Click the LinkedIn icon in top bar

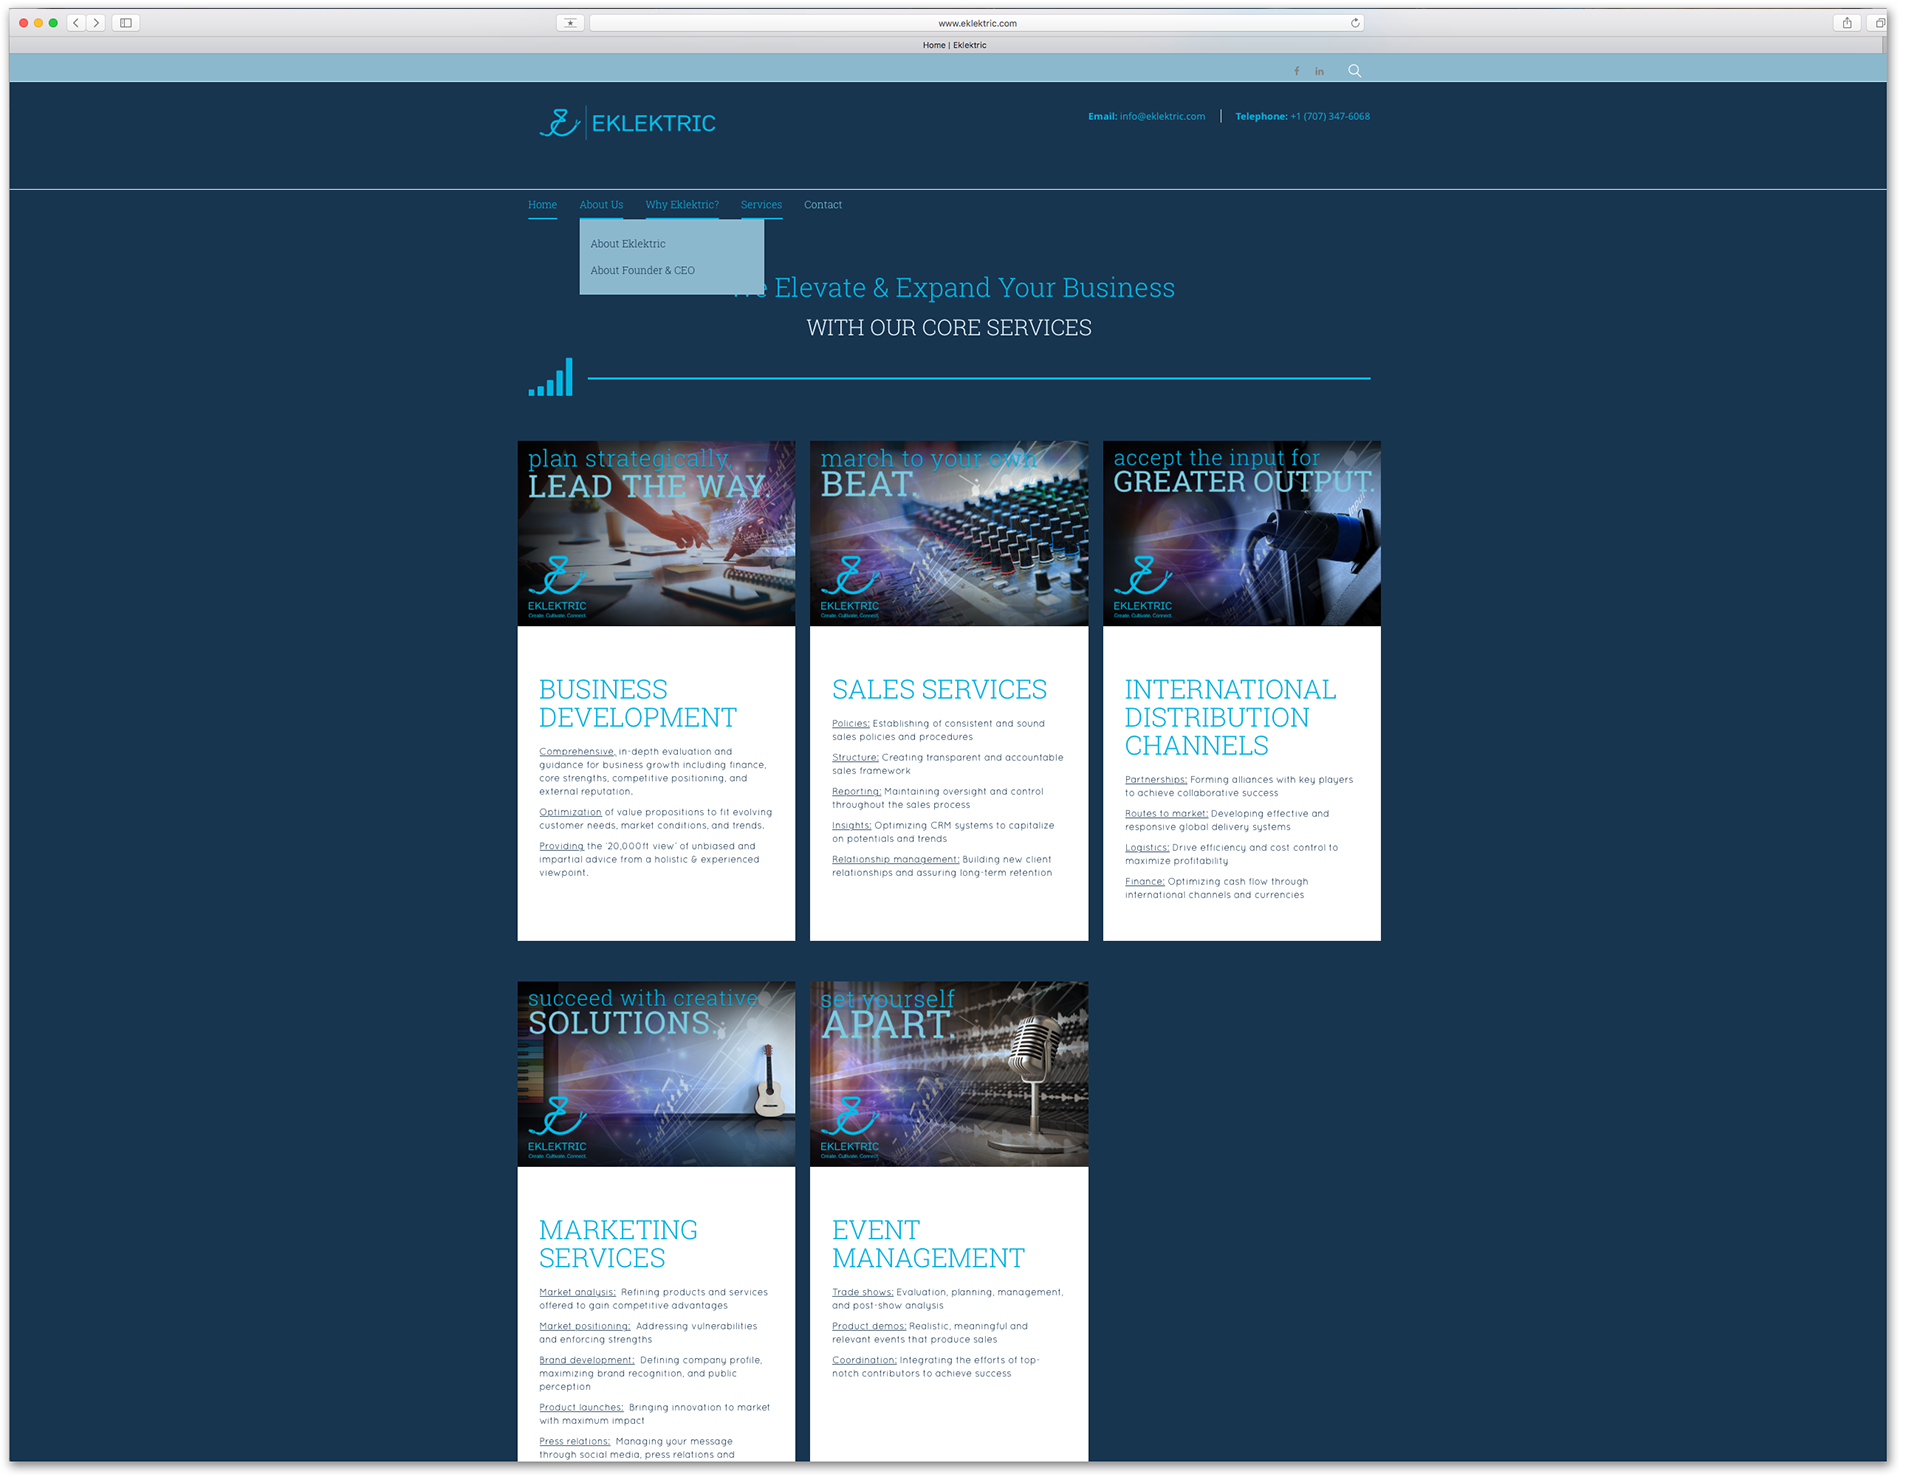click(x=1319, y=71)
